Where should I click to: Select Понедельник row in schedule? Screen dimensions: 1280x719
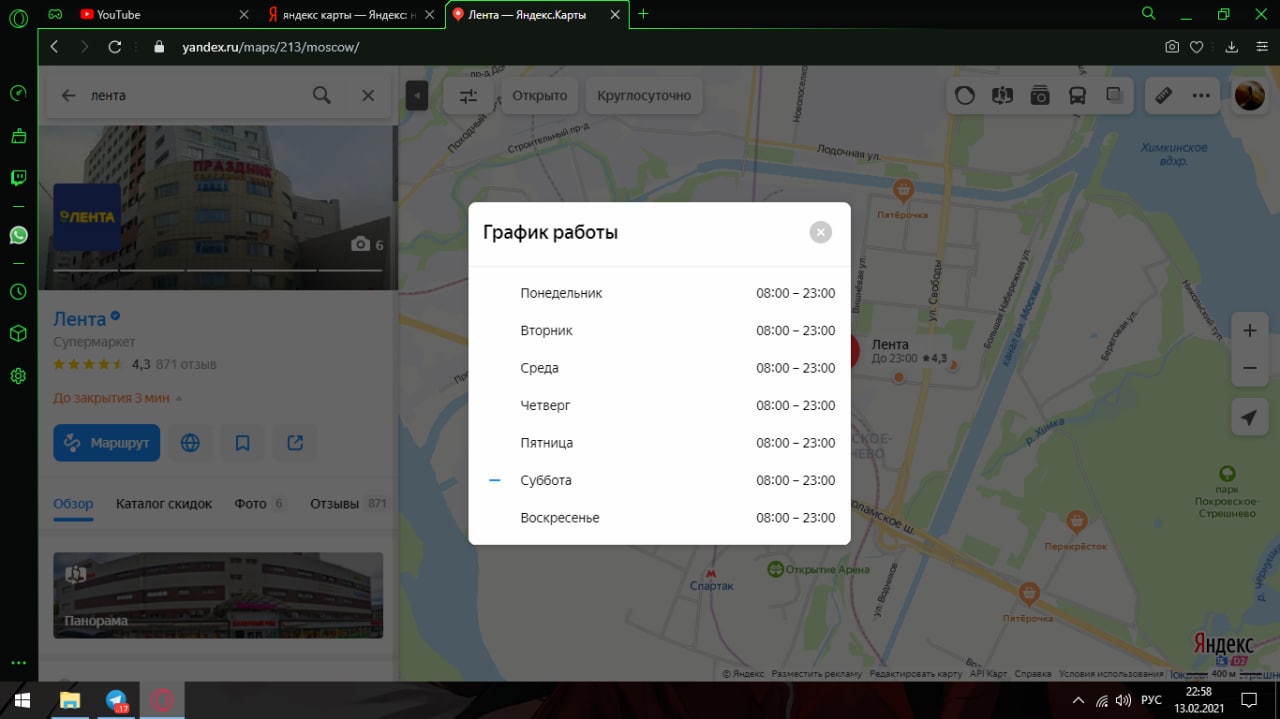pyautogui.click(x=660, y=293)
